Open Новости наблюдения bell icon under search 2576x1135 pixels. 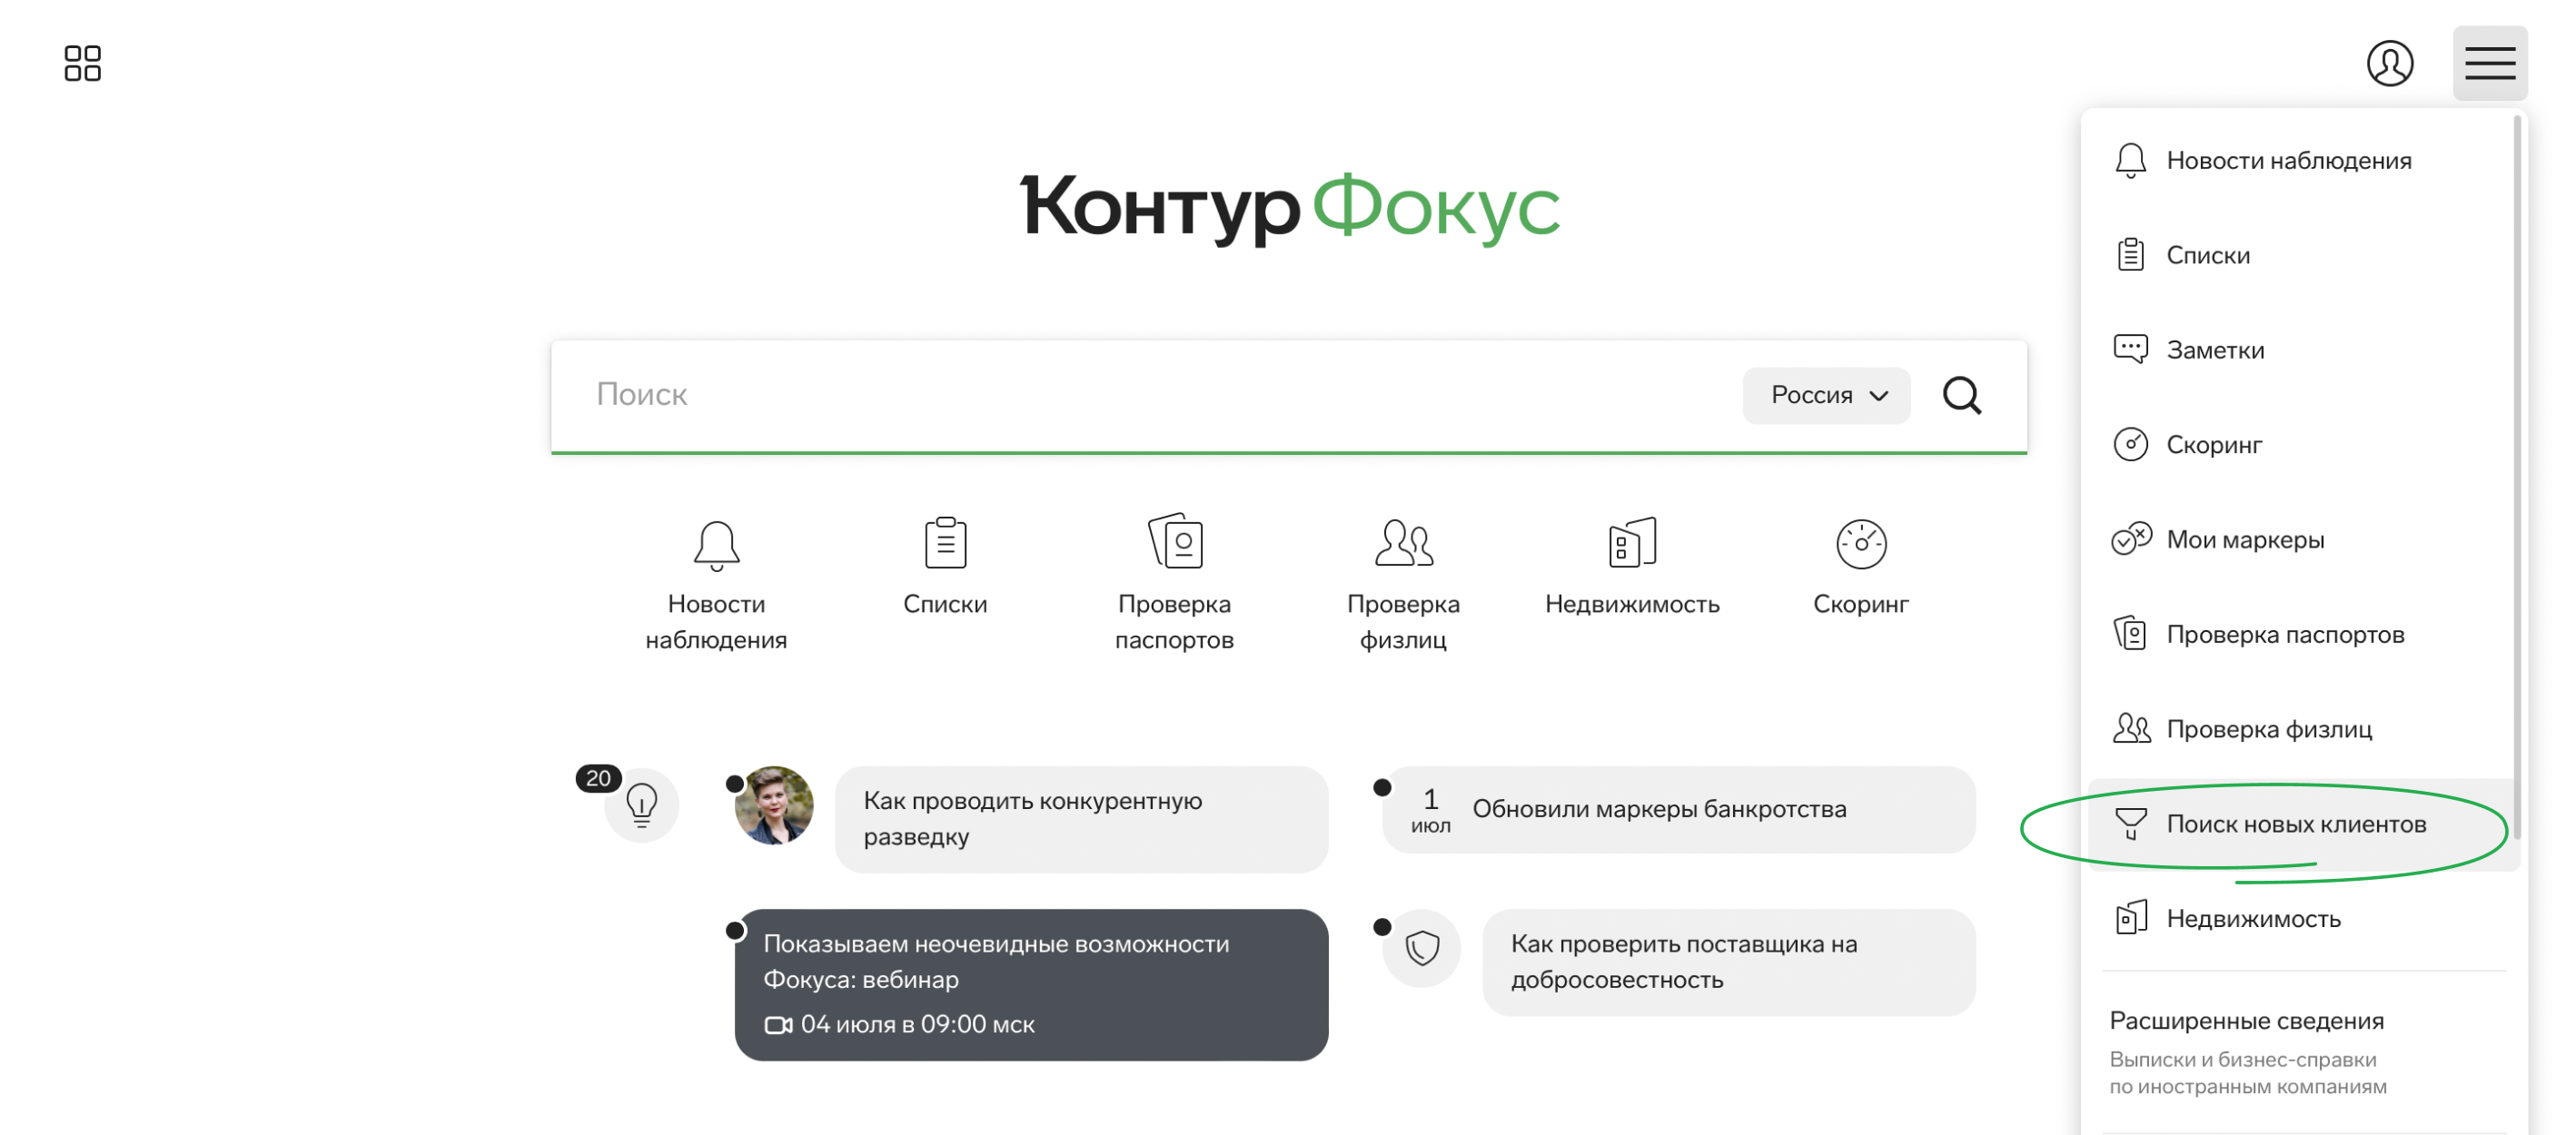pos(716,545)
